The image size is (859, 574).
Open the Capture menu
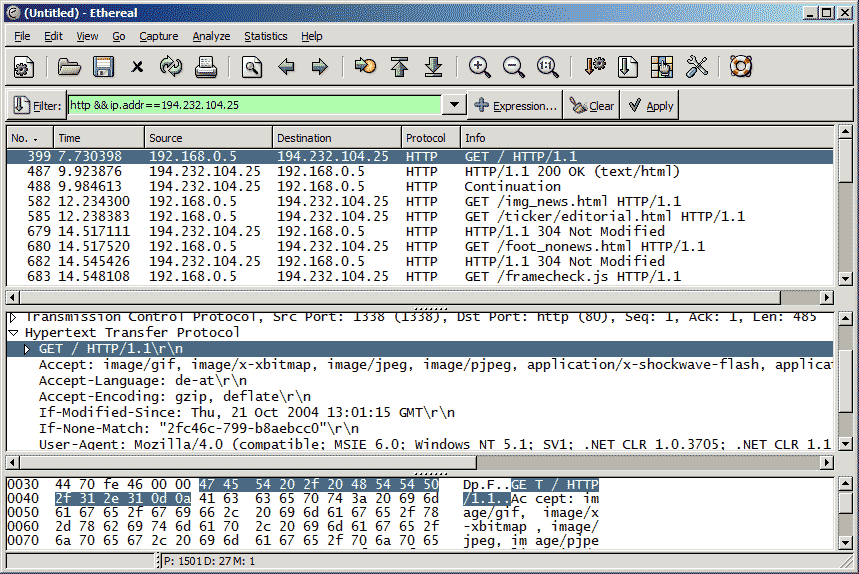click(x=158, y=36)
